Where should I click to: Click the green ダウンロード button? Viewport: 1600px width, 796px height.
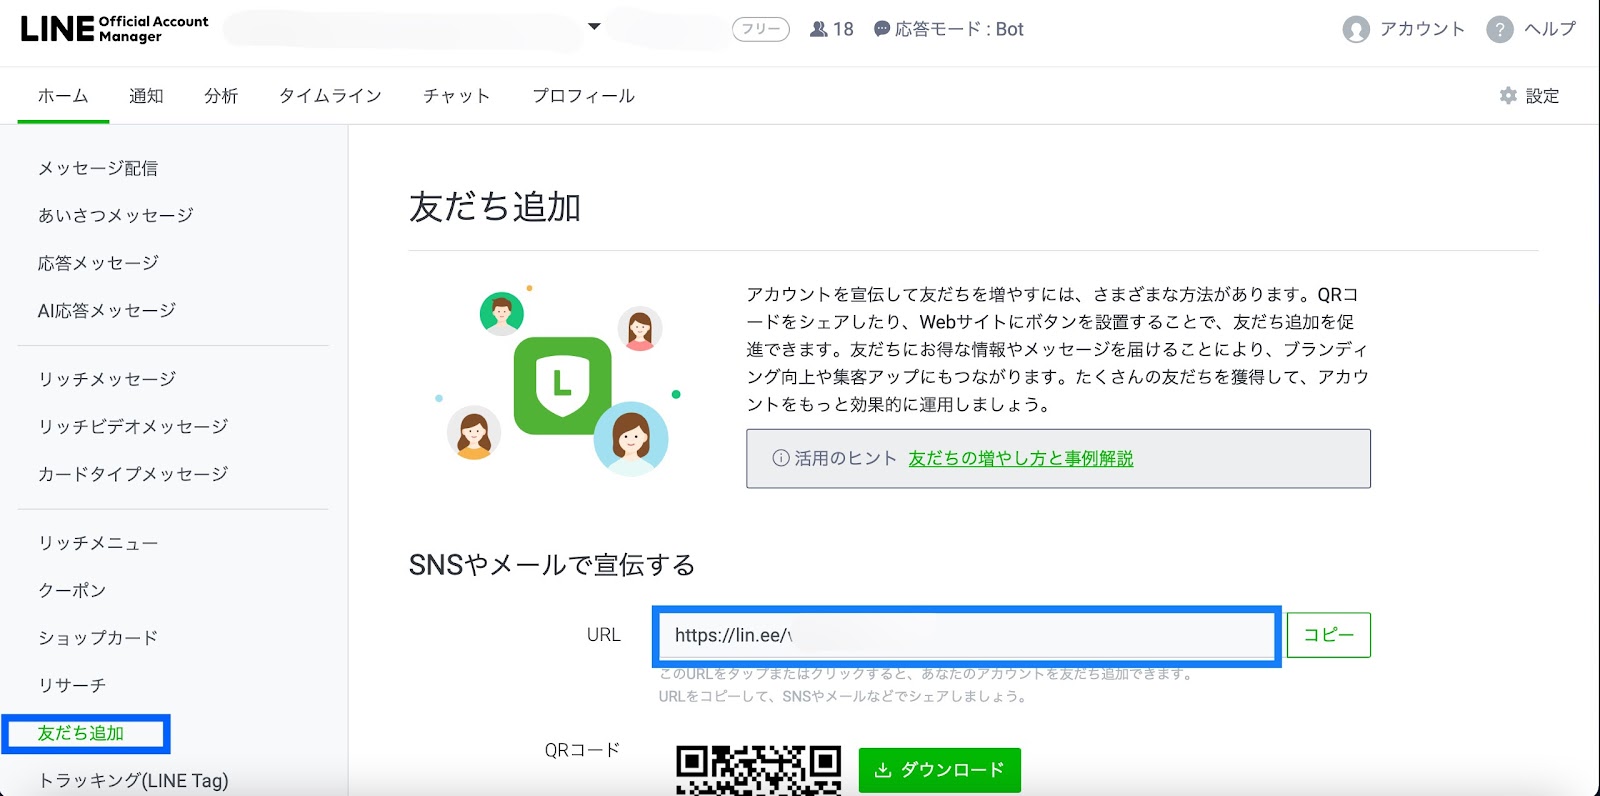point(940,770)
